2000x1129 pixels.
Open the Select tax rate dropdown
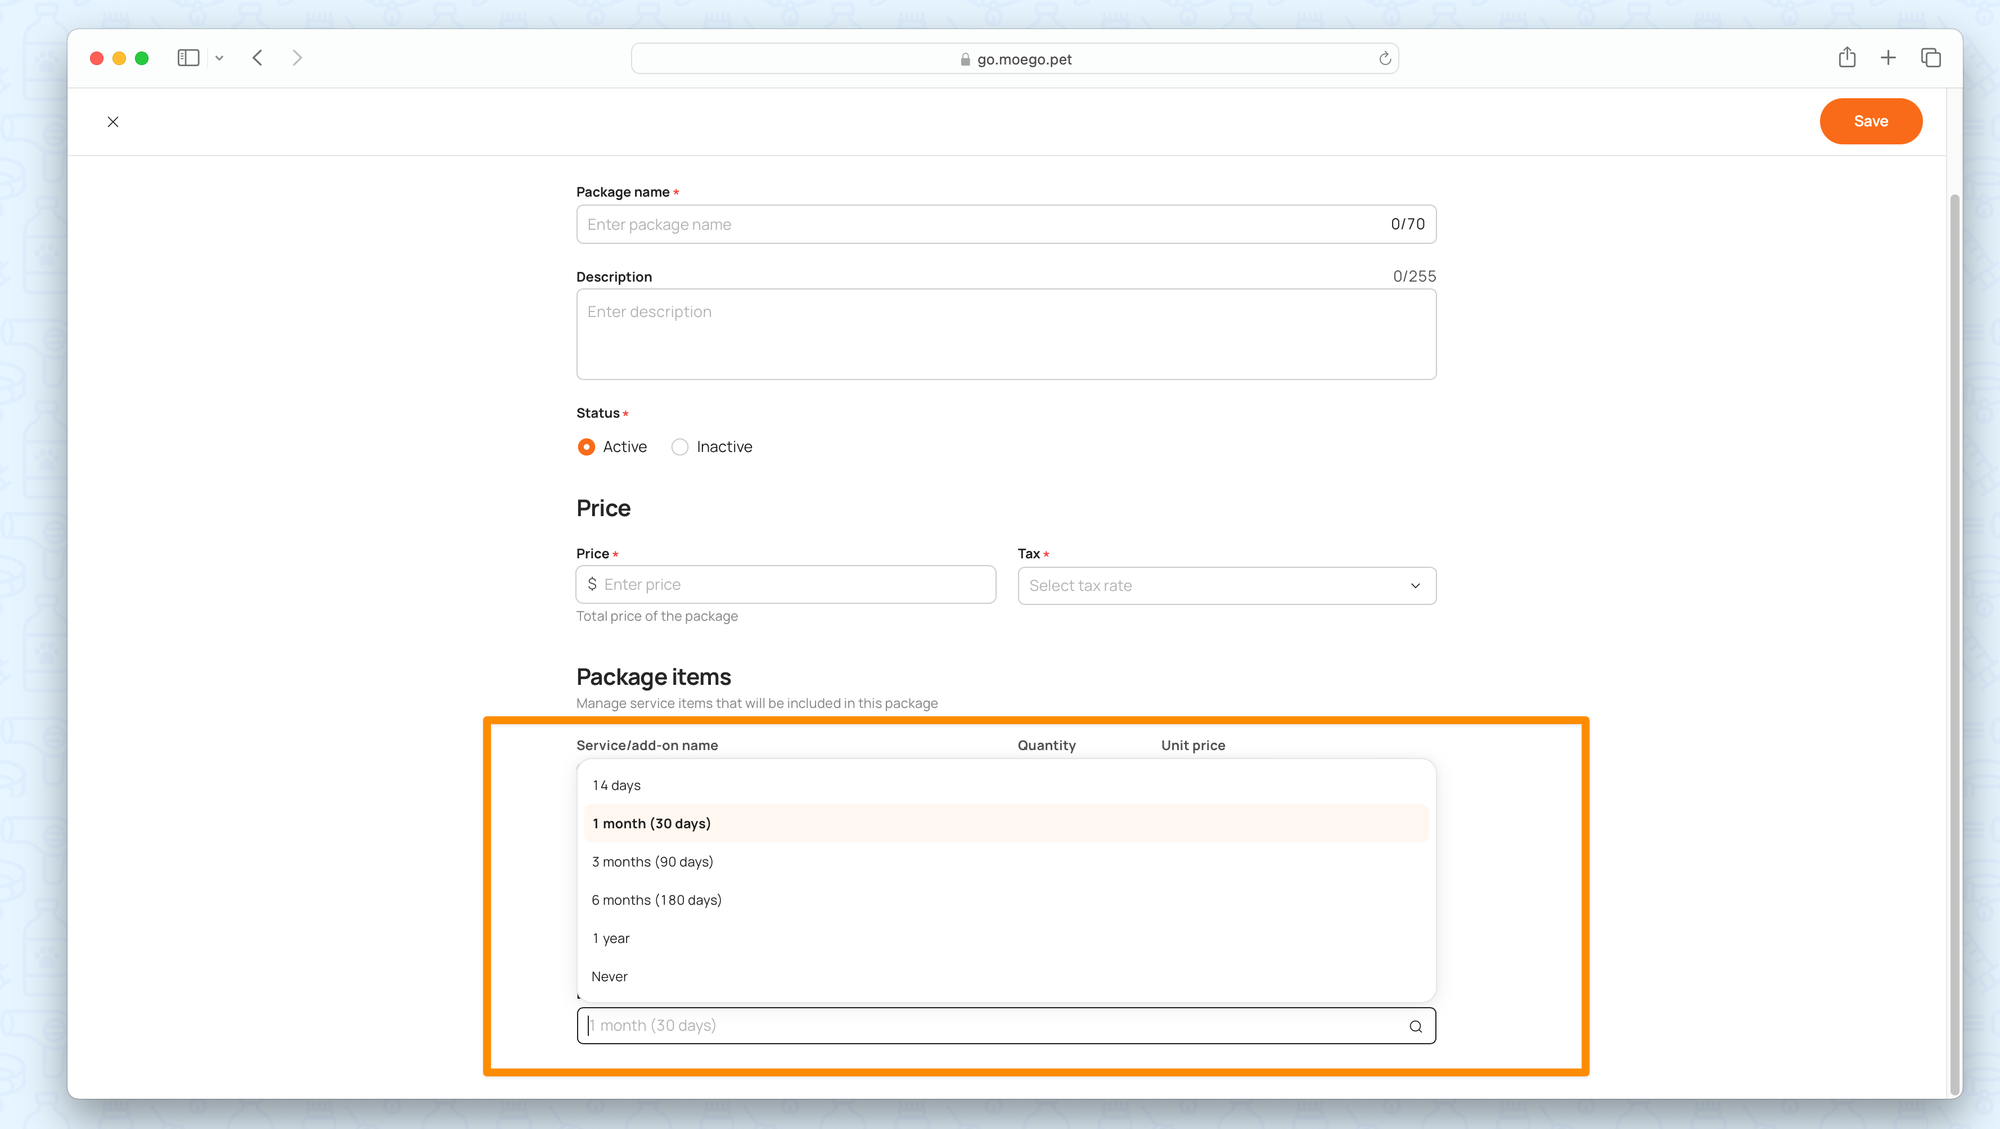tap(1226, 586)
